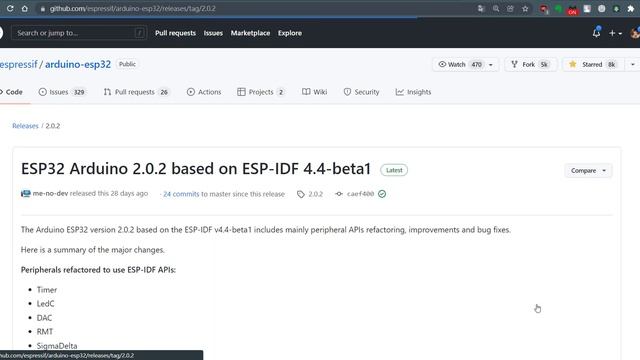Expand the Watch options dropdown arrow
Image resolution: width=640 pixels, height=360 pixels.
coord(491,64)
